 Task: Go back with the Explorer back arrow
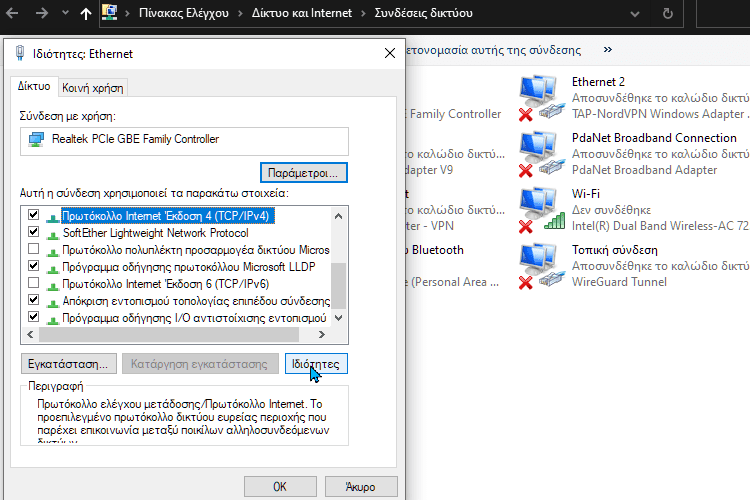[x=12, y=13]
